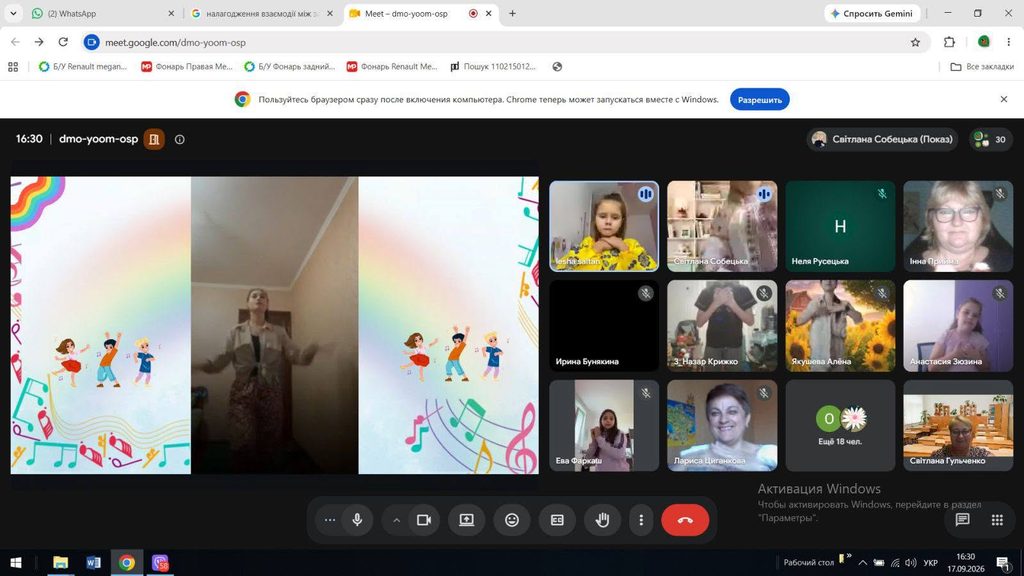Toggle the camera on or off
The image size is (1024, 576).
[x=424, y=520]
